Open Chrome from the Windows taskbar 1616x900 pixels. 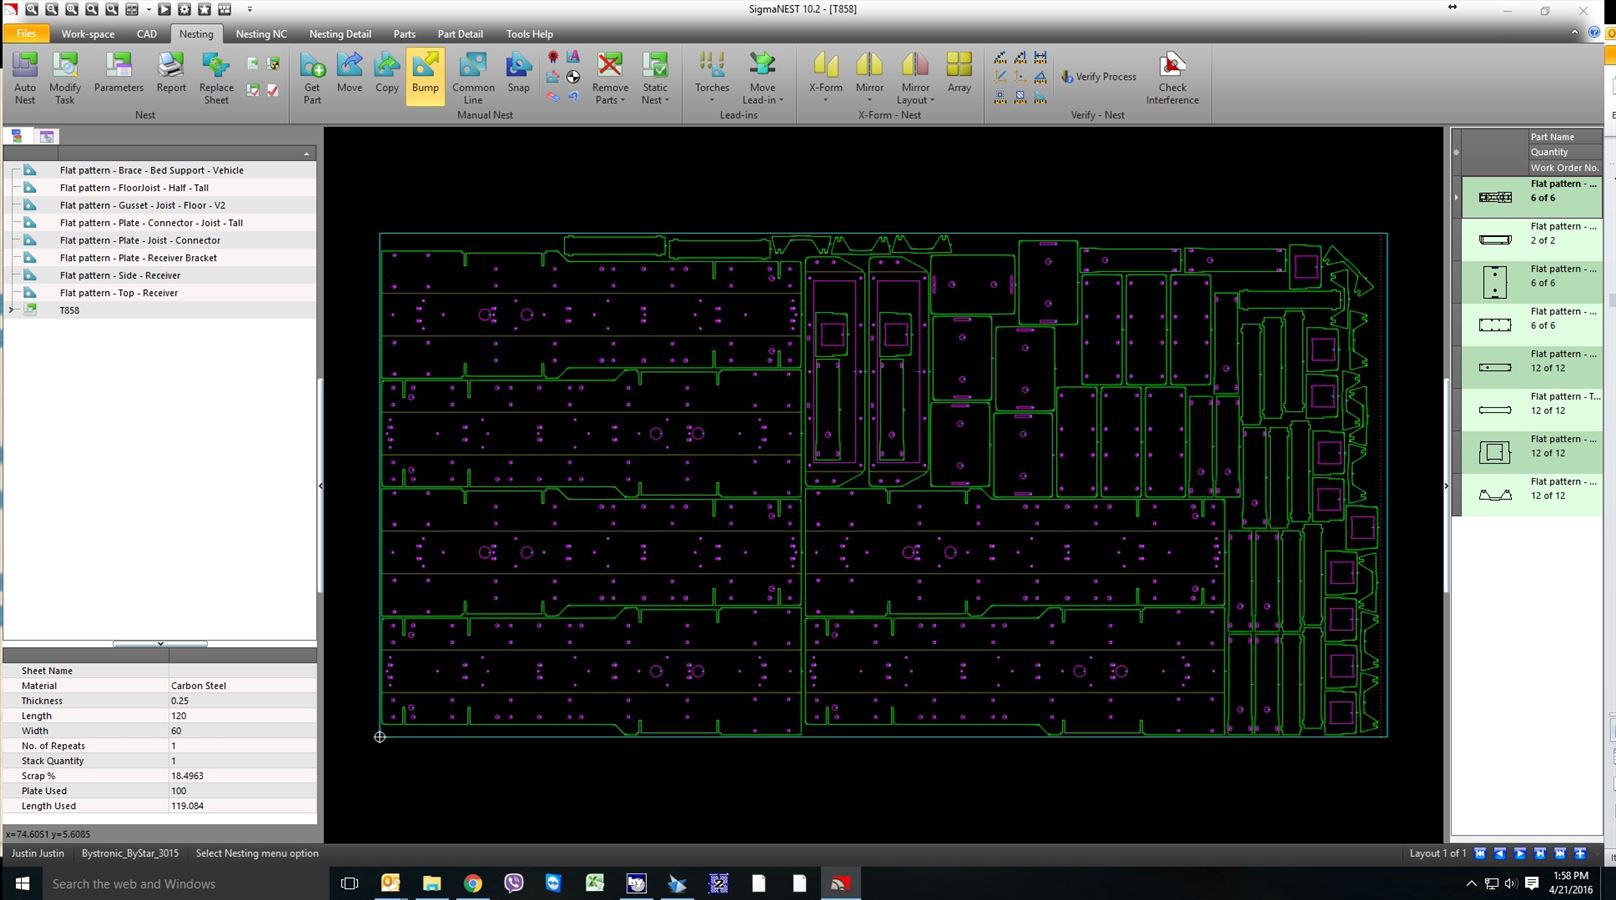[473, 883]
